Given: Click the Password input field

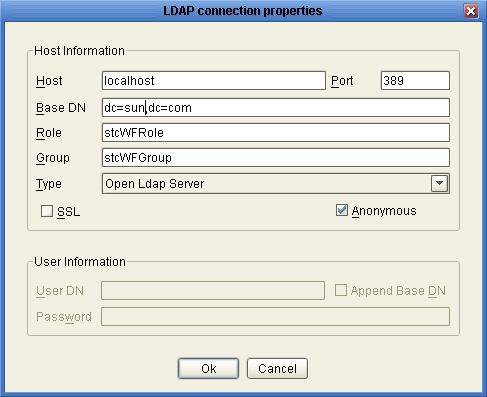Looking at the screenshot, I should [275, 316].
